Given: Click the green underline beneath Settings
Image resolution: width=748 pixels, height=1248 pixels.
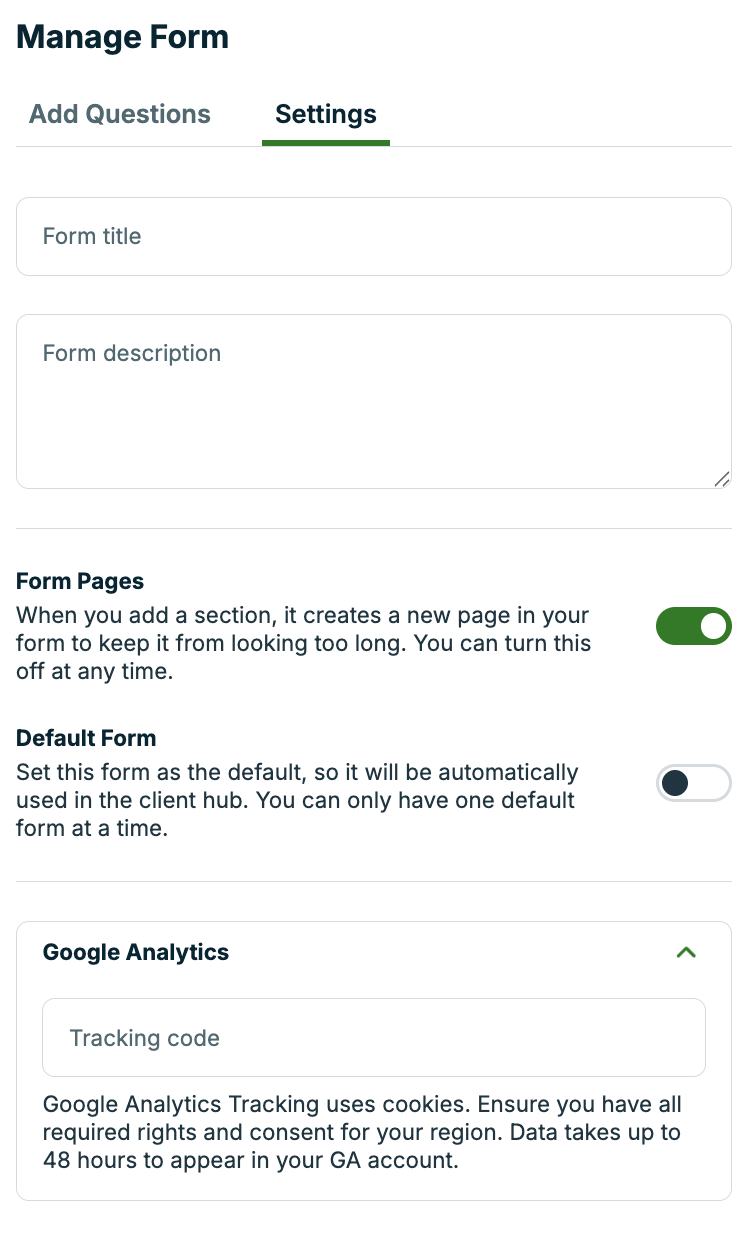Looking at the screenshot, I should (326, 143).
